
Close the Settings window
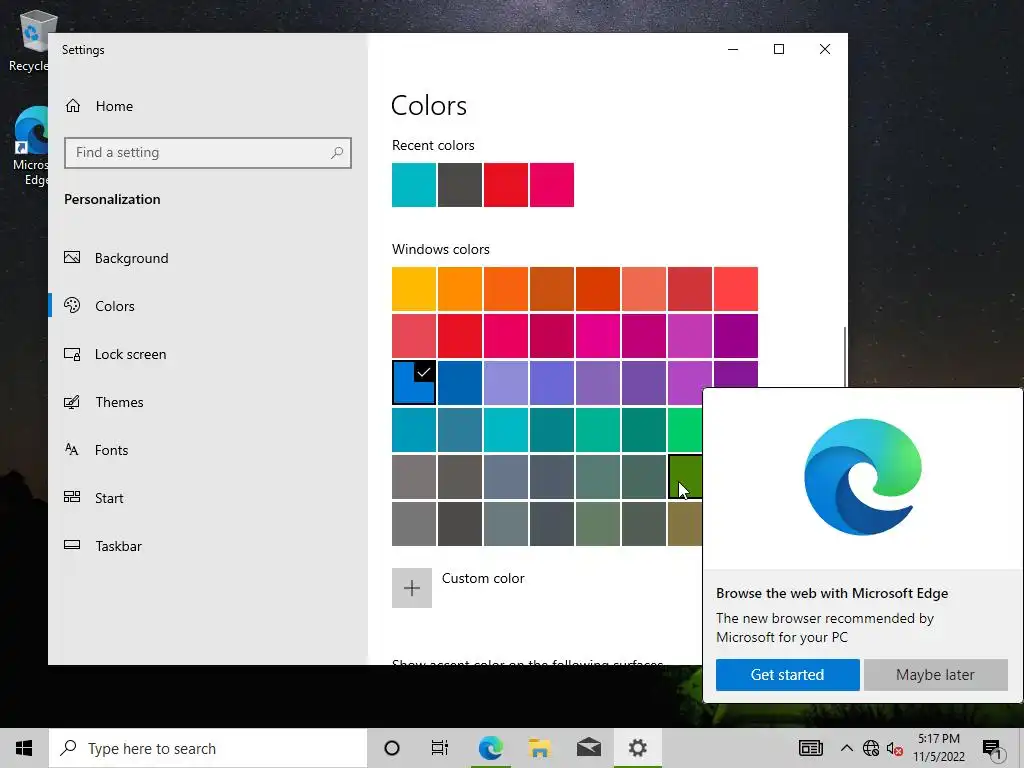[x=825, y=49]
